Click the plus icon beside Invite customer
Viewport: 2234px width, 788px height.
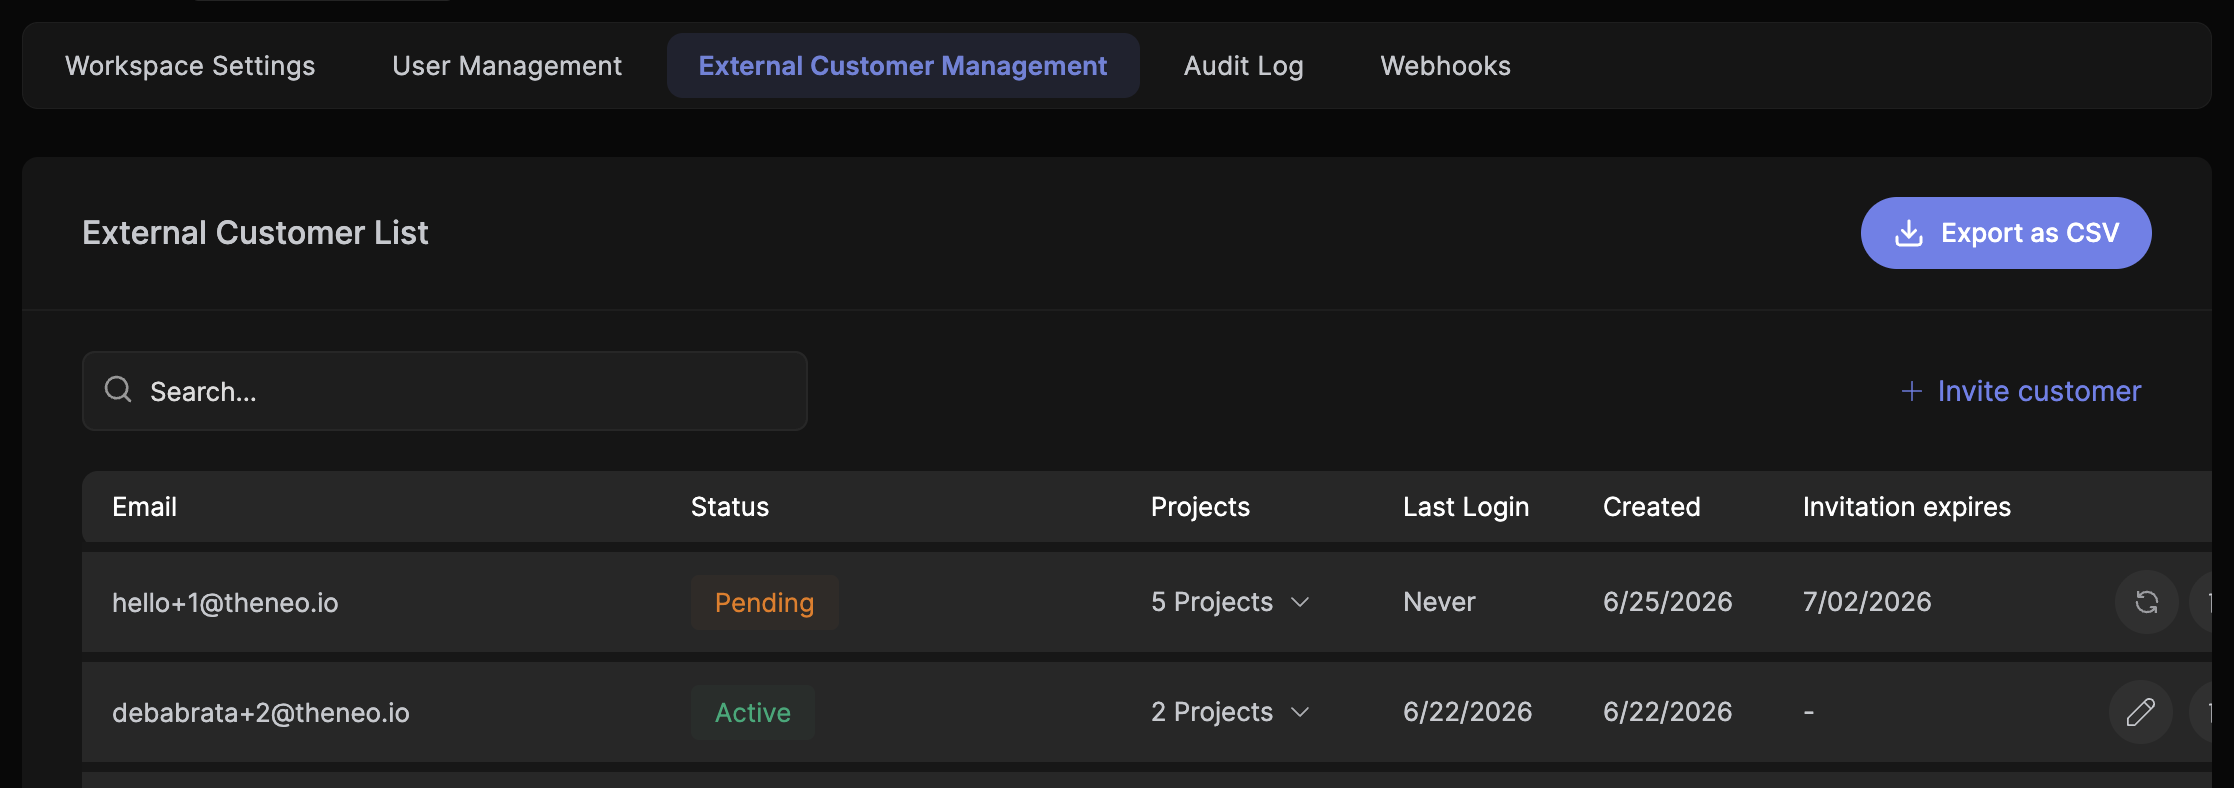(x=1912, y=391)
